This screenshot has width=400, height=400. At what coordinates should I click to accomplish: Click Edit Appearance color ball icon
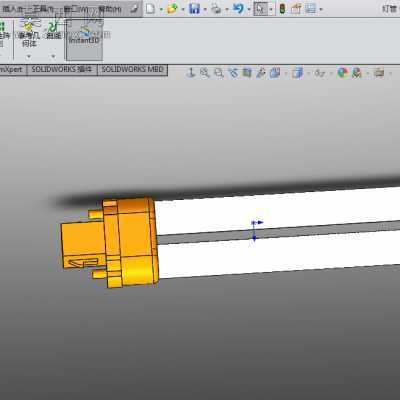click(x=342, y=72)
